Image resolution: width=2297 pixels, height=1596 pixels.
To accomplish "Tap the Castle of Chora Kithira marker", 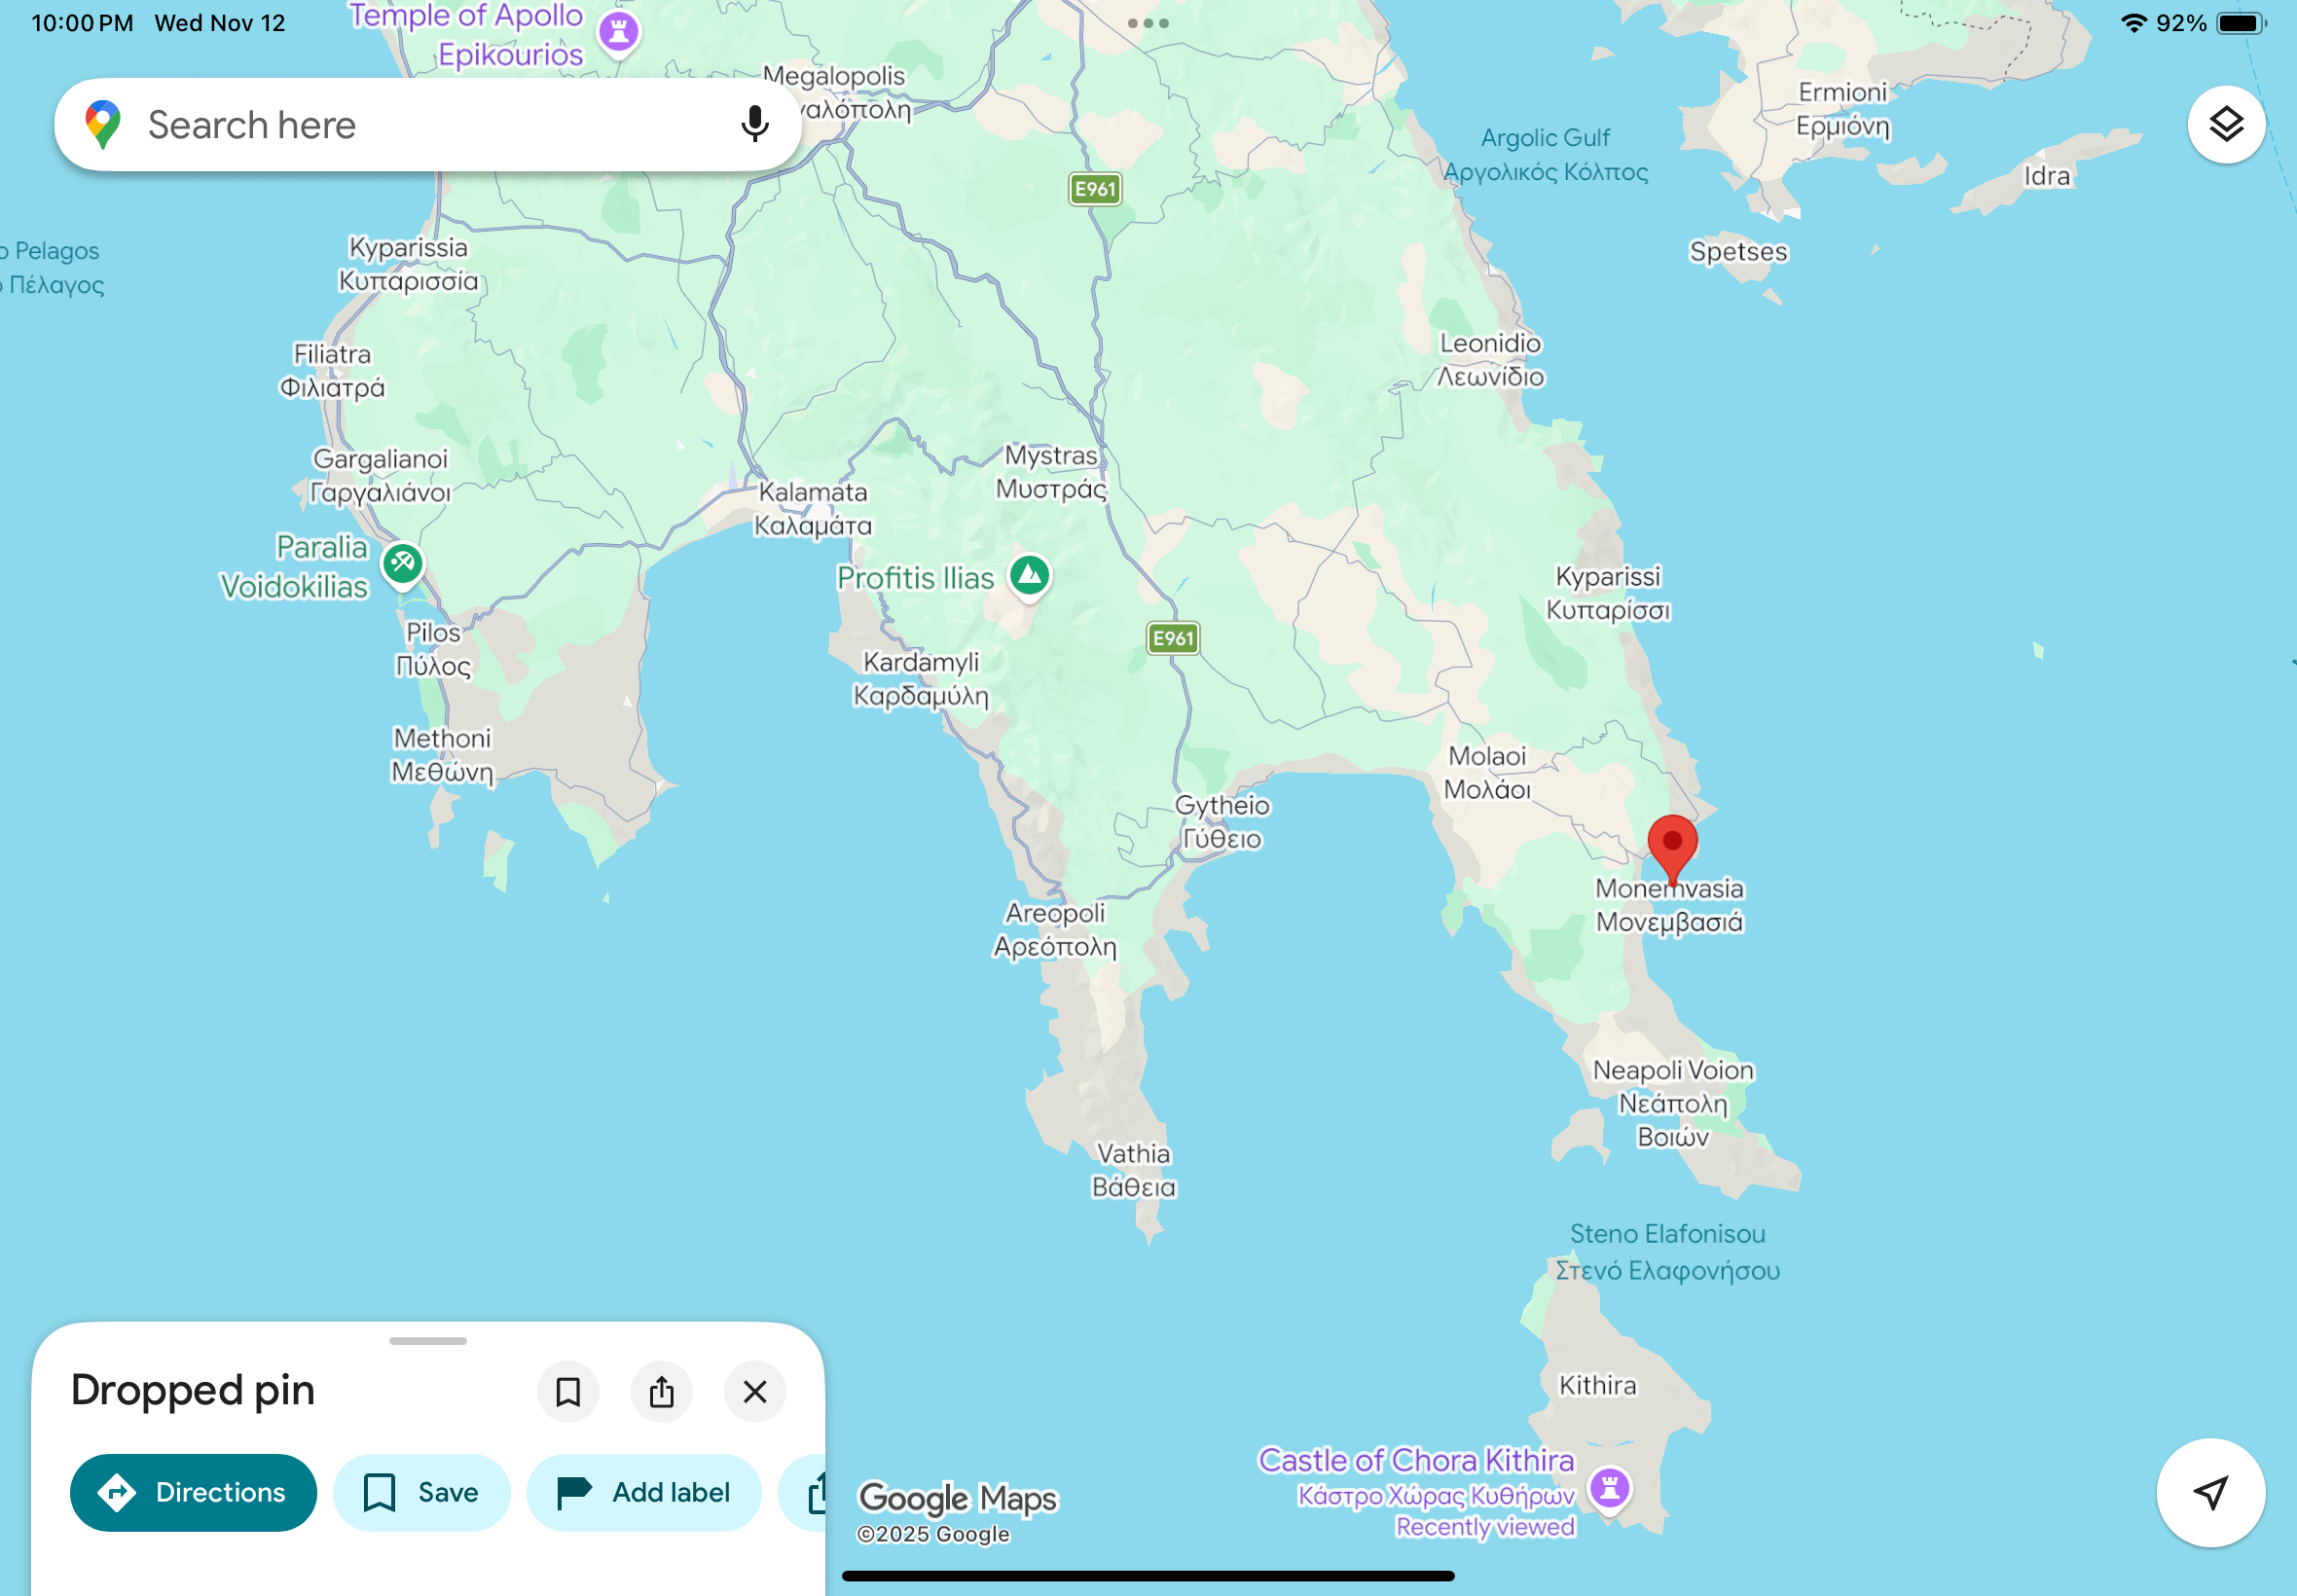I will (x=1610, y=1487).
